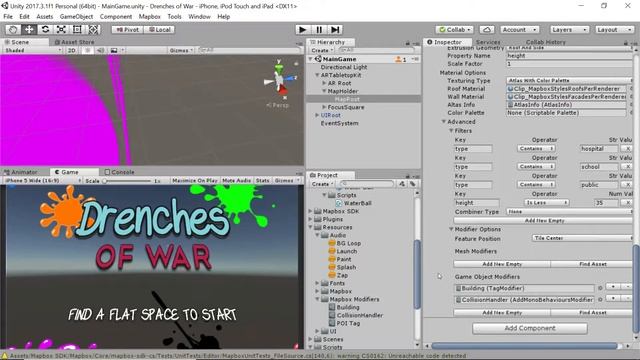Image resolution: width=640 pixels, height=360 pixels.
Task: Click Add New Empty under Filters
Action: tap(544, 220)
